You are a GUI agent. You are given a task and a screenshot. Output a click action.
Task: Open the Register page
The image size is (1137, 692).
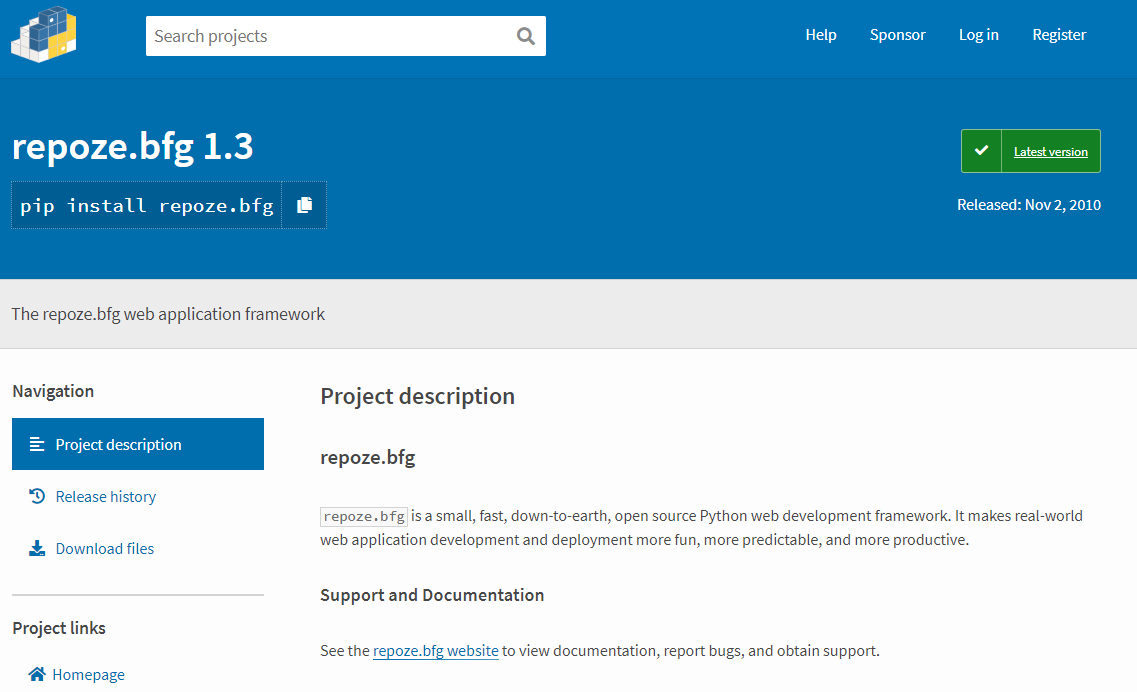(1059, 35)
